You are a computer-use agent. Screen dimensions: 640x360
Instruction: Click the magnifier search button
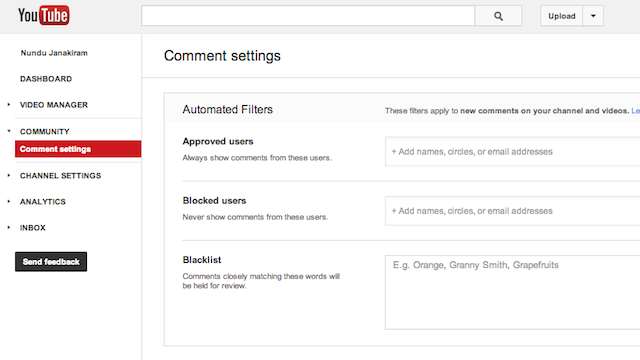pyautogui.click(x=498, y=16)
